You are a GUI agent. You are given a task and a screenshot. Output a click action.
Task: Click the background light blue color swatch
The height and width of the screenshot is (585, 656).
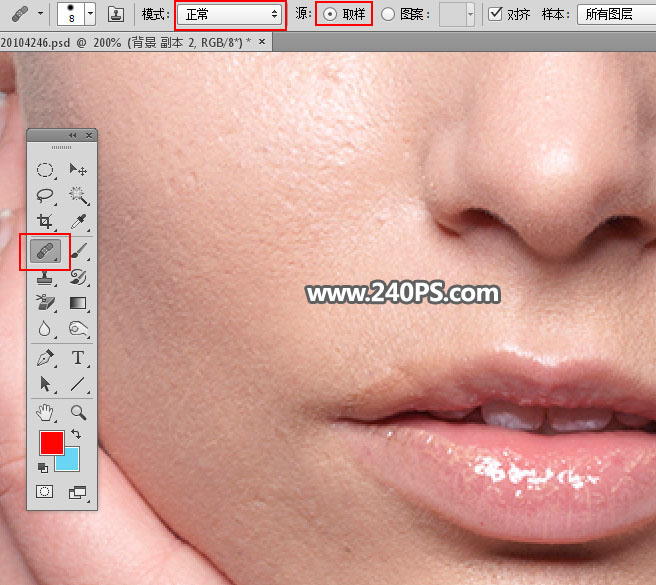coord(71,463)
